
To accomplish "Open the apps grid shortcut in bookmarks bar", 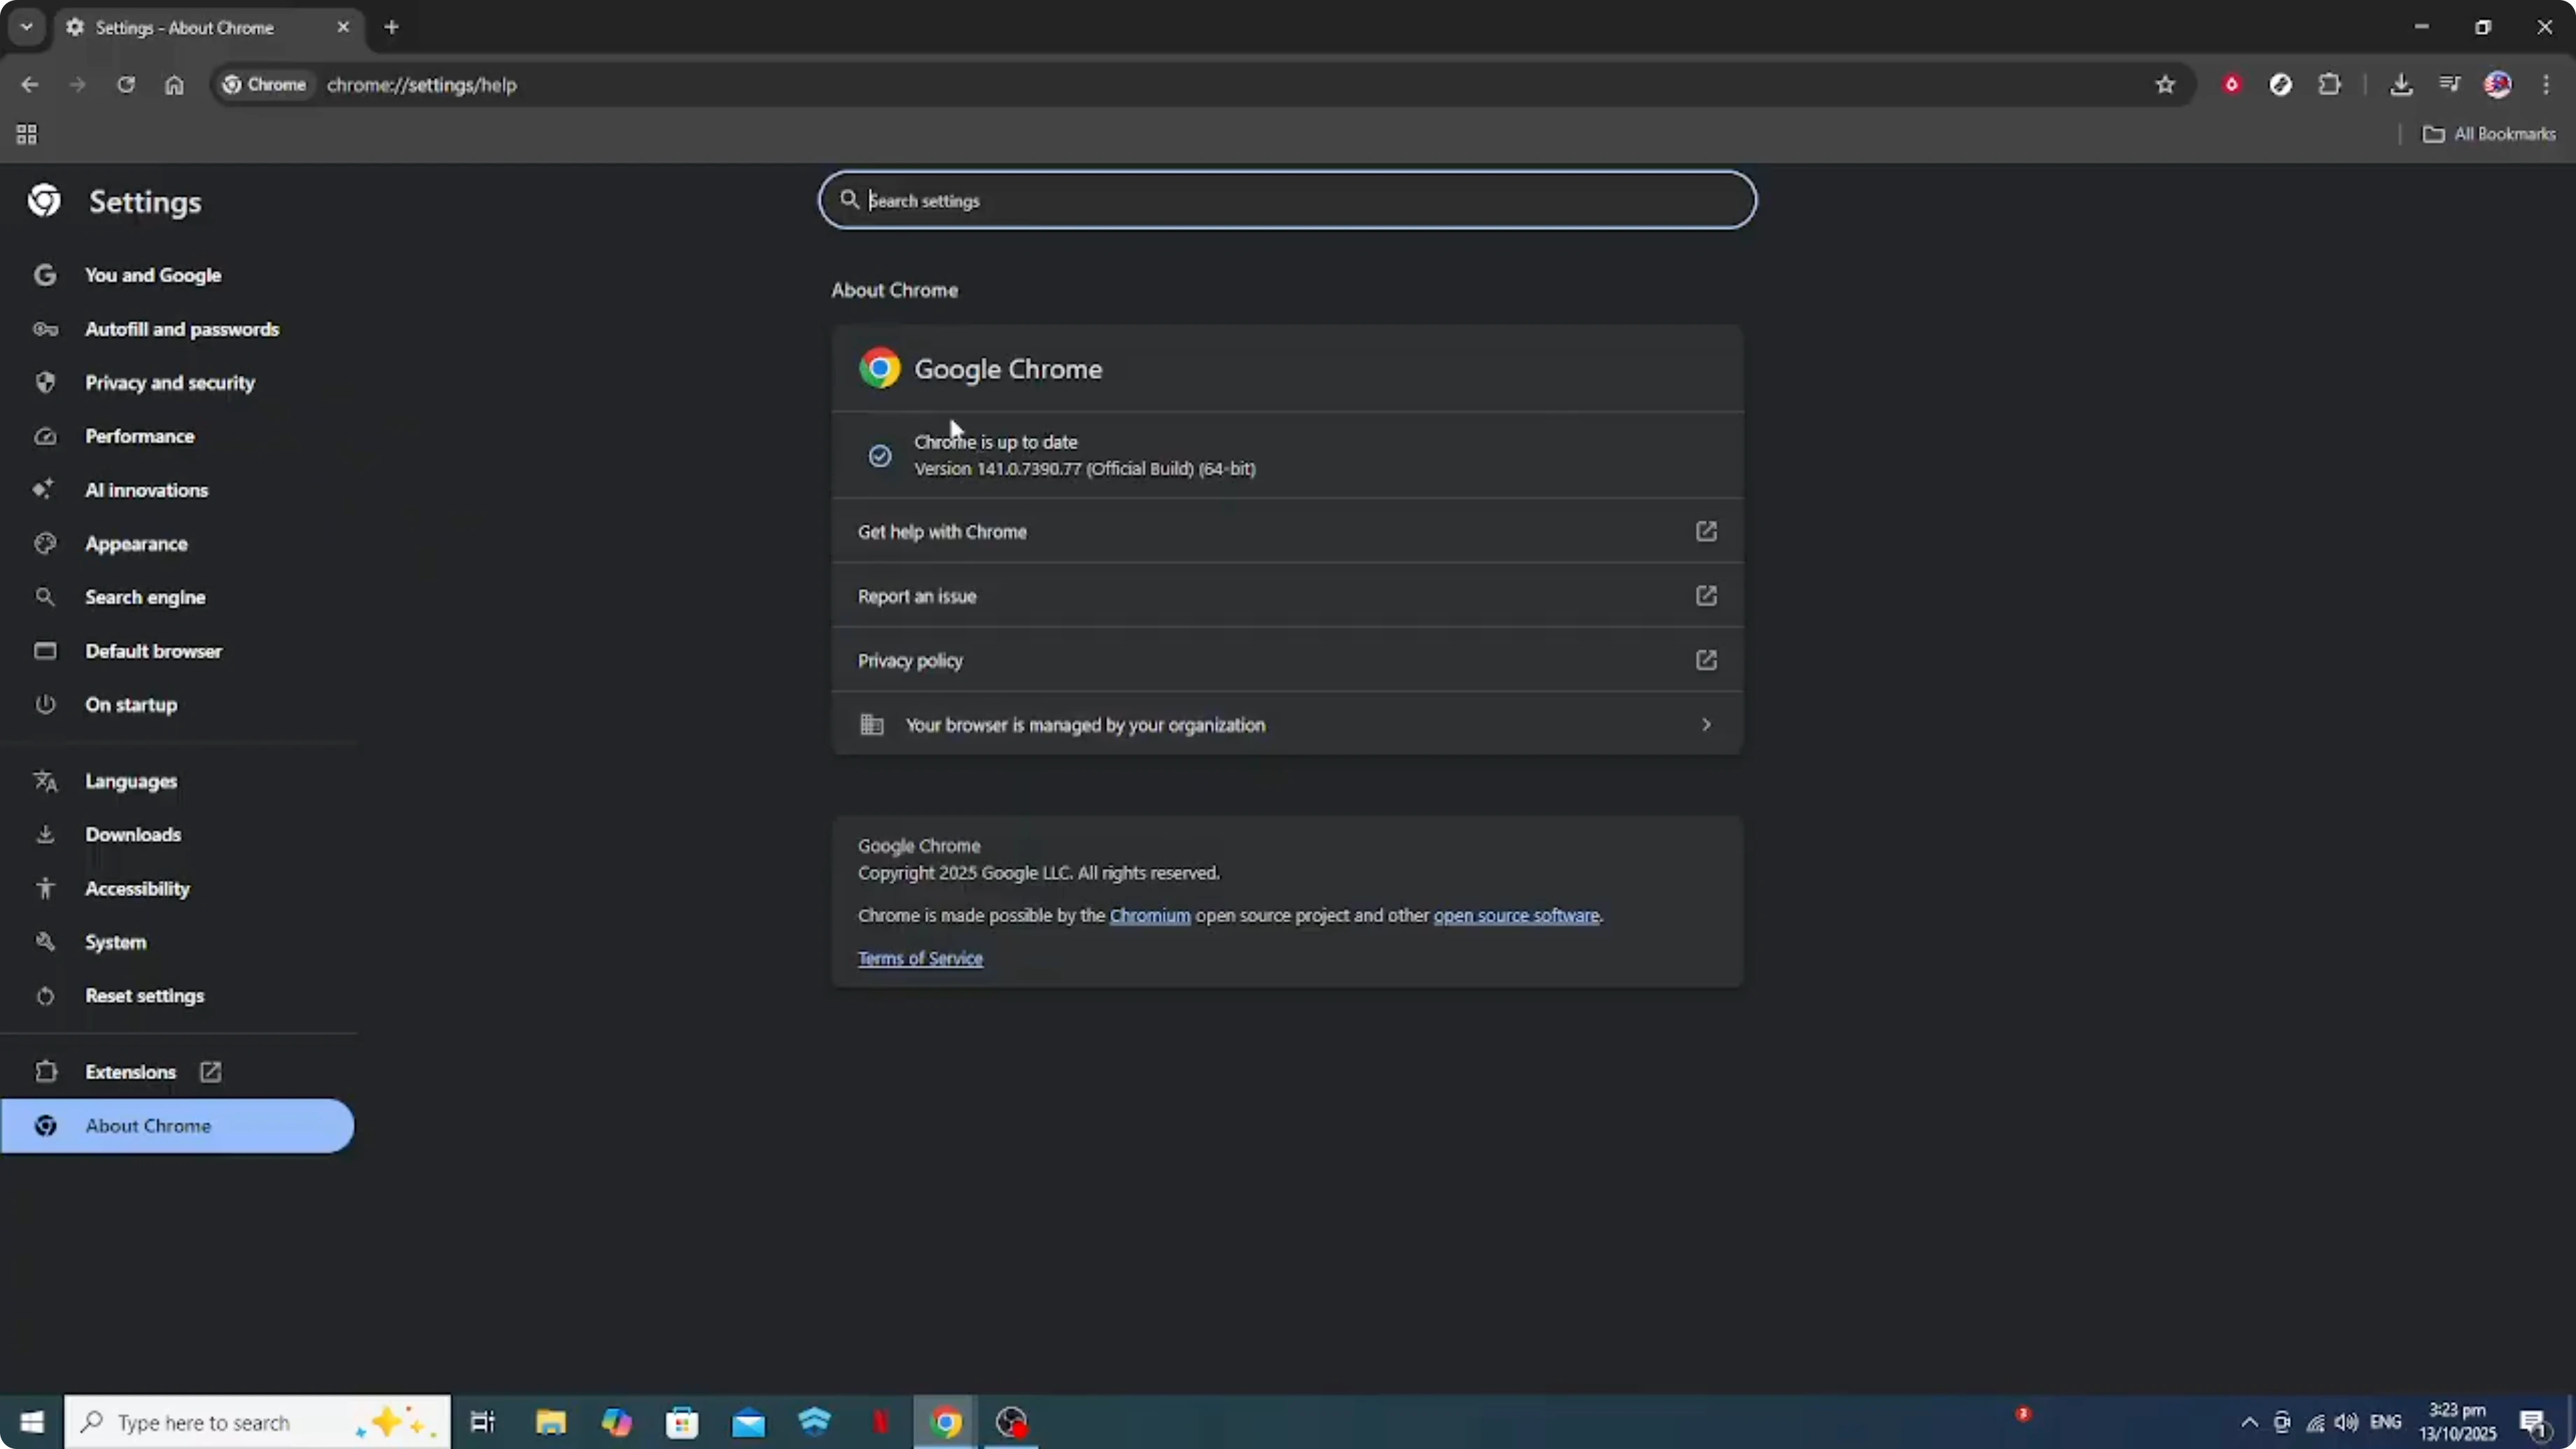I will pos(27,134).
